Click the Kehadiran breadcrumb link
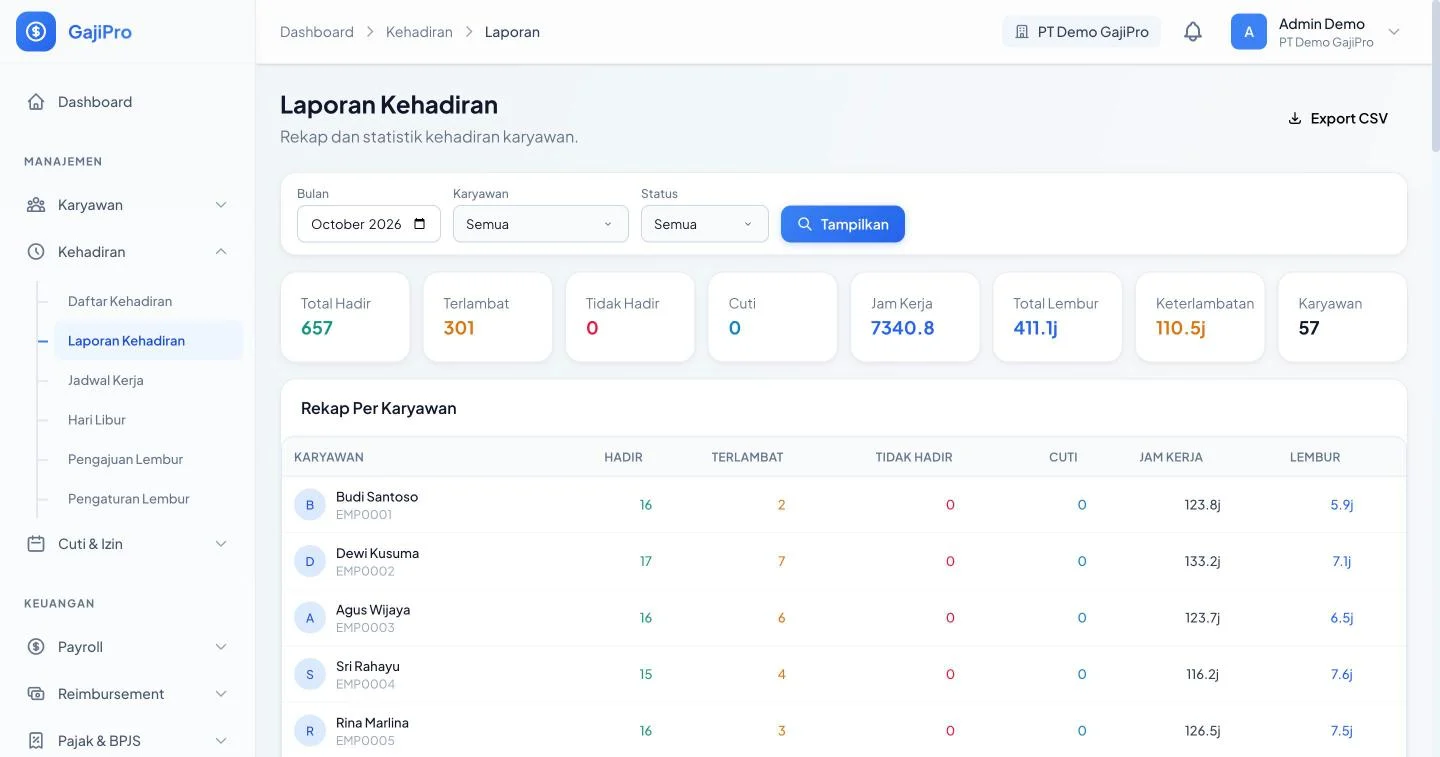Screen dimensions: 1440x757 coord(419,32)
